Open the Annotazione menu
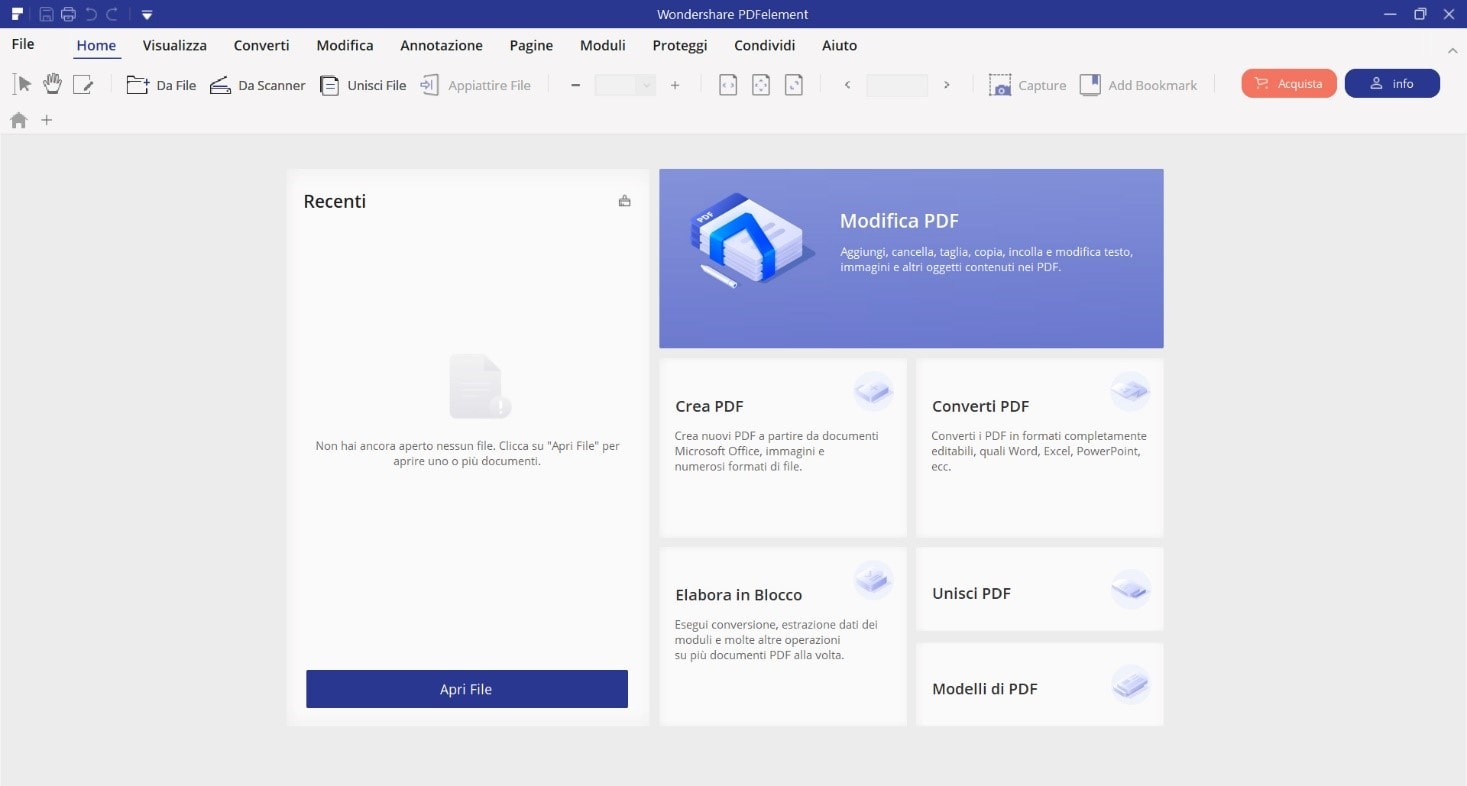Screen dimensions: 1467x786 (441, 45)
